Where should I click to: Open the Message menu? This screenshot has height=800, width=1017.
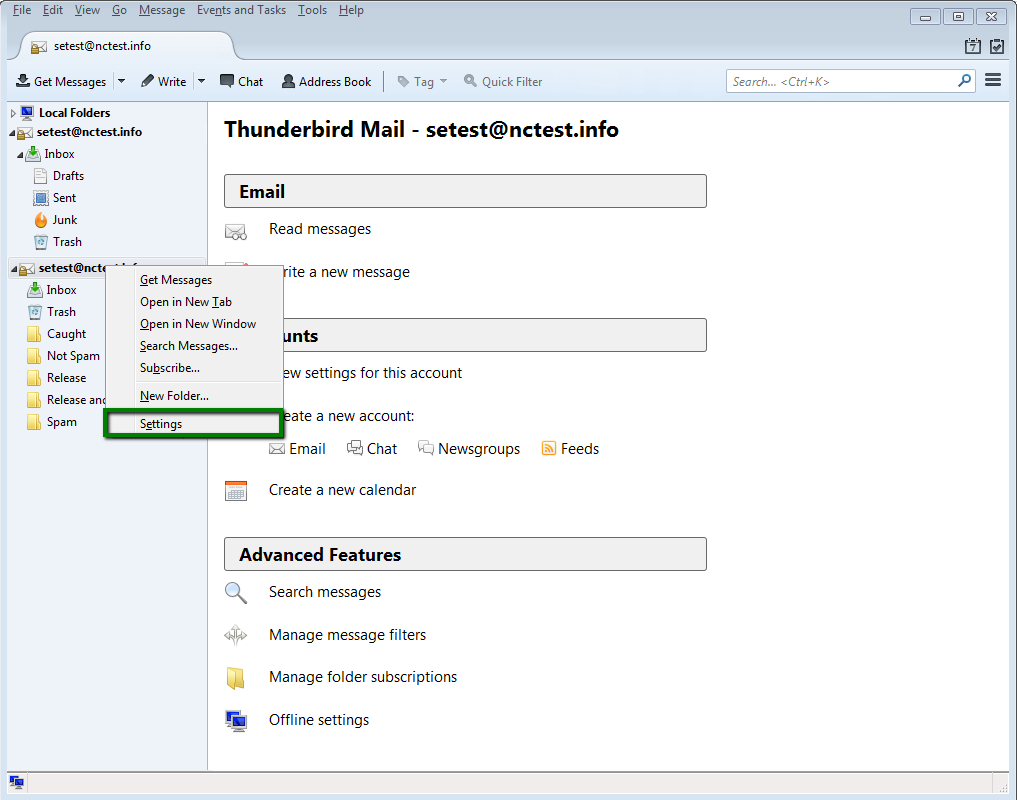pos(162,10)
